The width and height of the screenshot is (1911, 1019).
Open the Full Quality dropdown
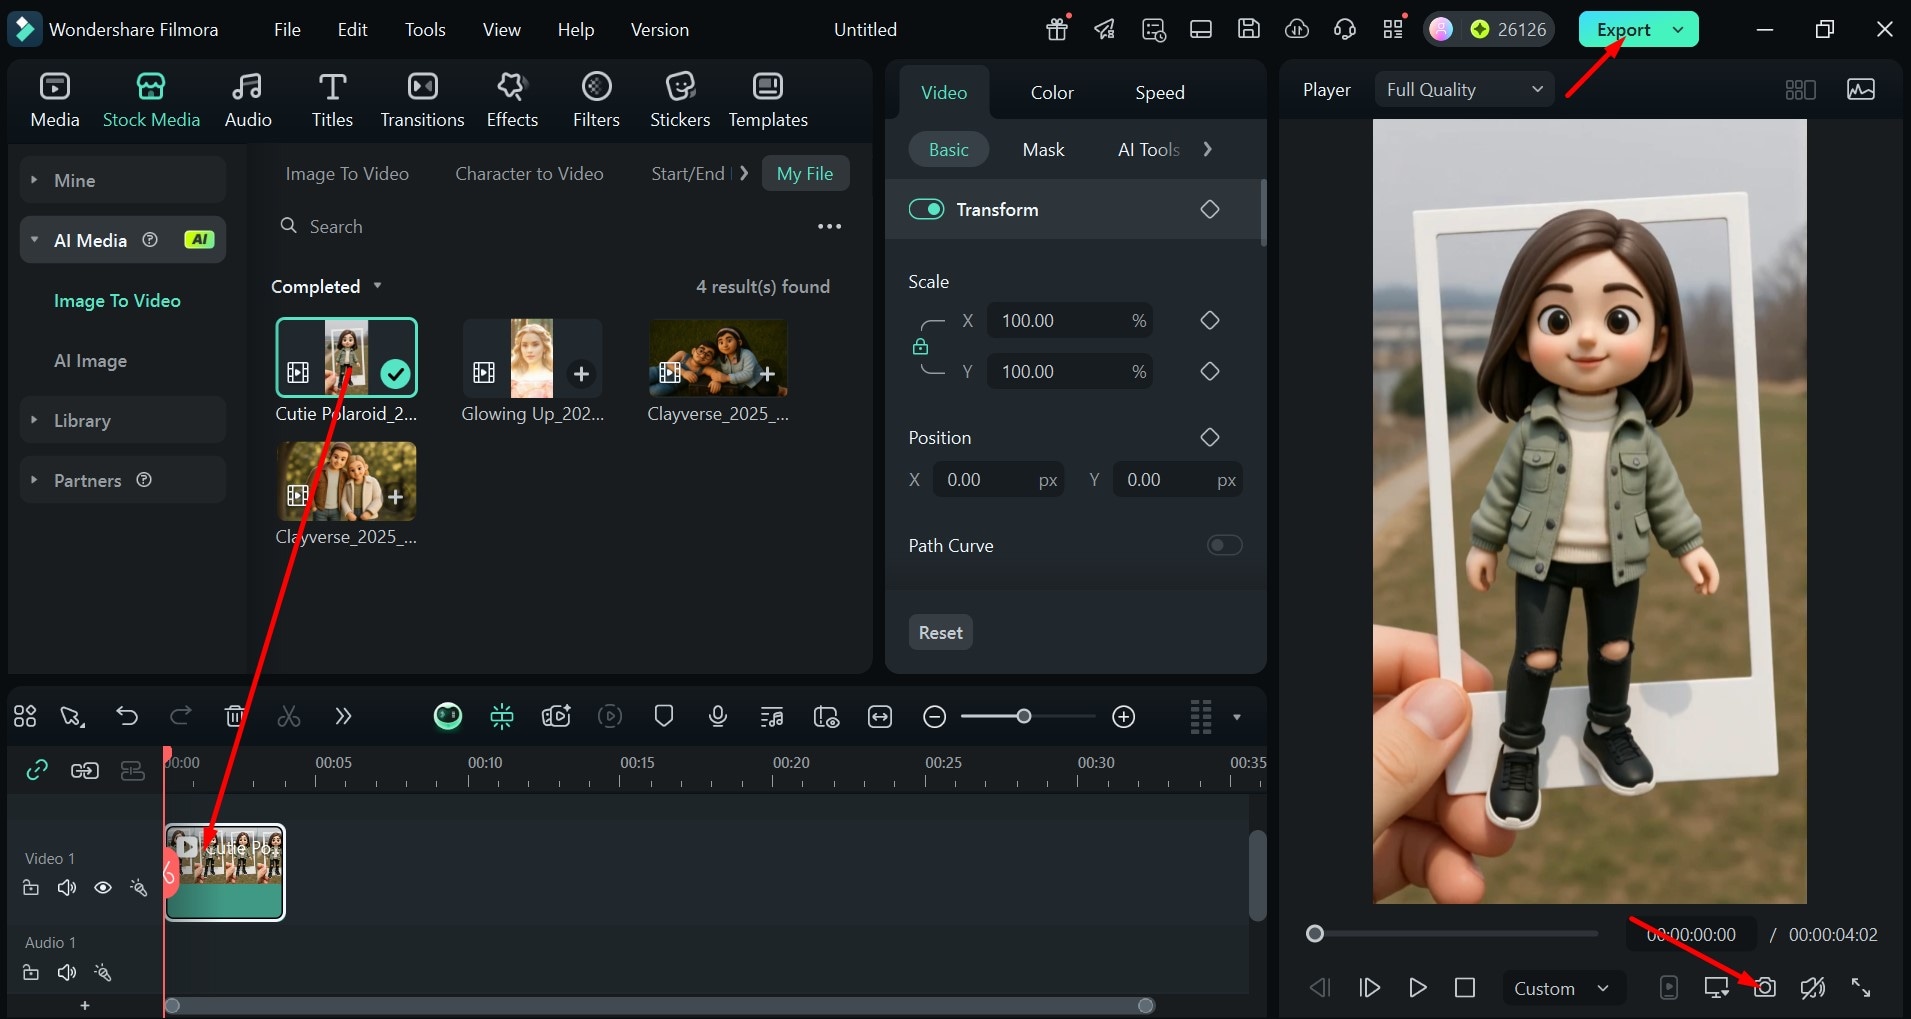(1464, 90)
